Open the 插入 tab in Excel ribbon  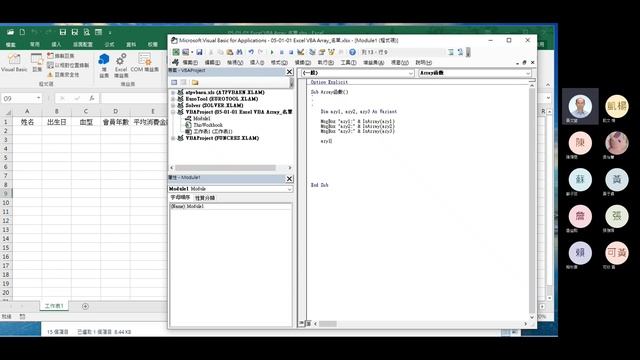[56, 44]
